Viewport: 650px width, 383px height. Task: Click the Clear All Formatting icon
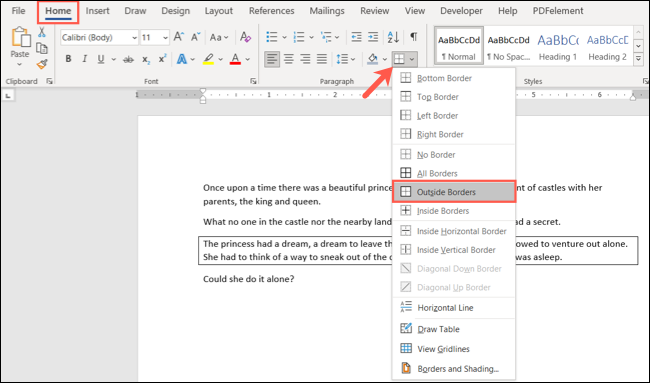coord(245,37)
